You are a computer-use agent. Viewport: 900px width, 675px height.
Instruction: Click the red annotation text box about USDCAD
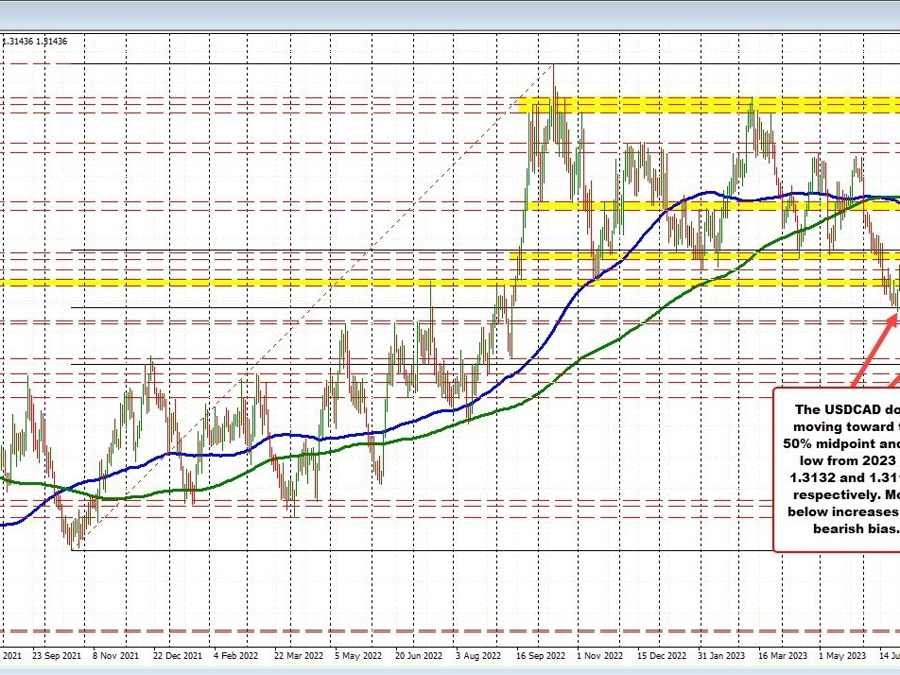tap(838, 468)
